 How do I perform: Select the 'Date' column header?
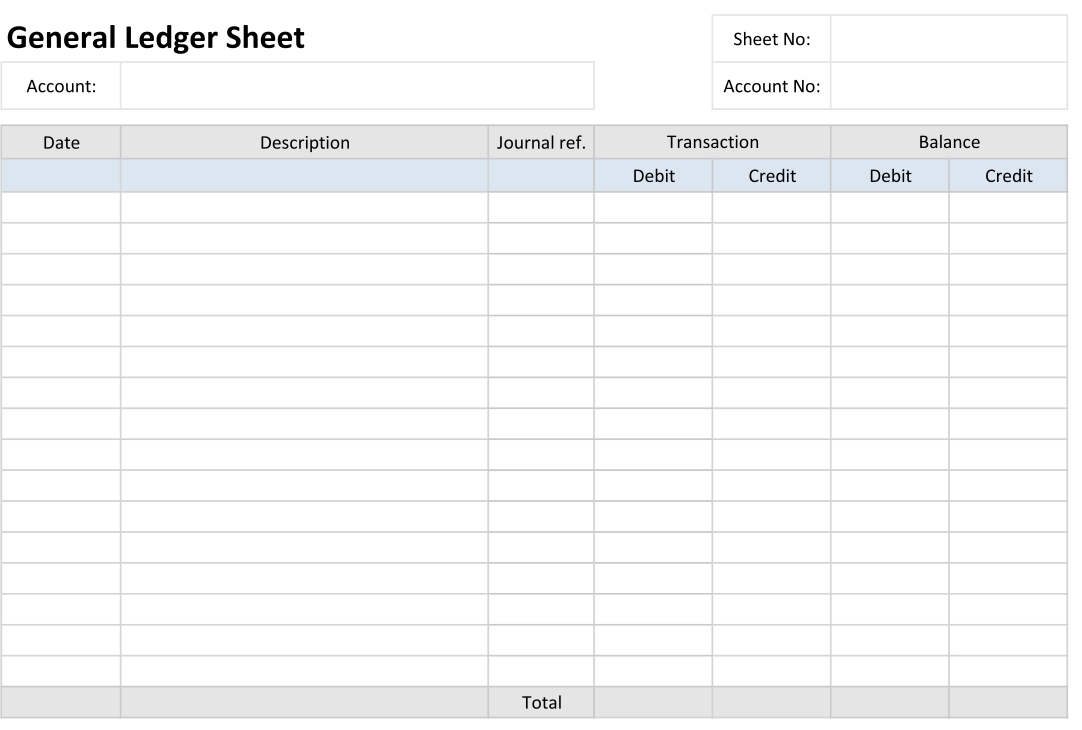(61, 142)
